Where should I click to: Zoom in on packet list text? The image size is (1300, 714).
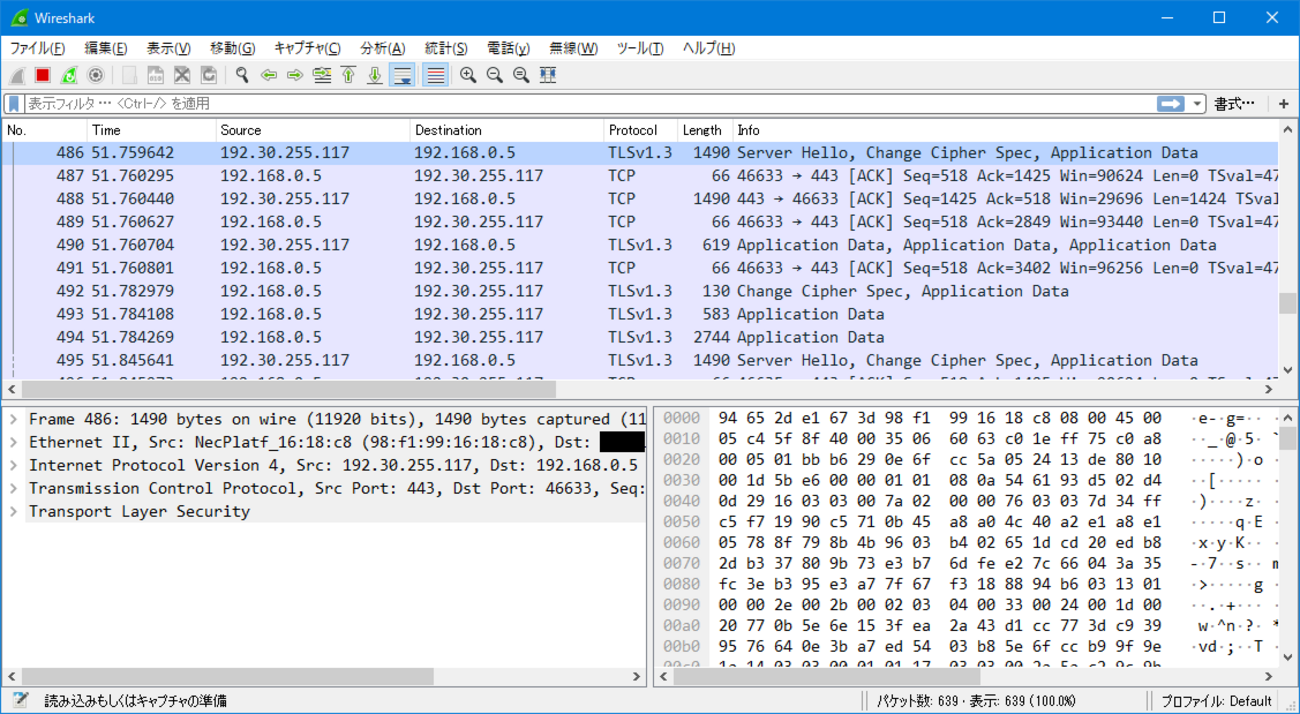468,75
